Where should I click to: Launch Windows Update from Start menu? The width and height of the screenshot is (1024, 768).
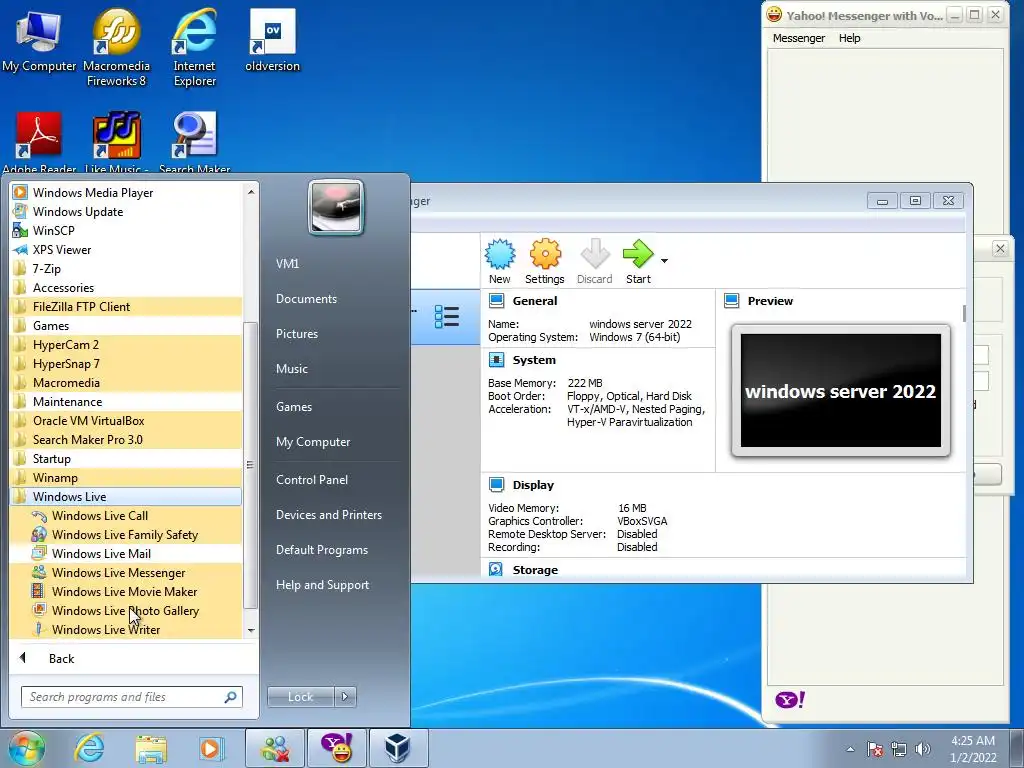coord(126,212)
